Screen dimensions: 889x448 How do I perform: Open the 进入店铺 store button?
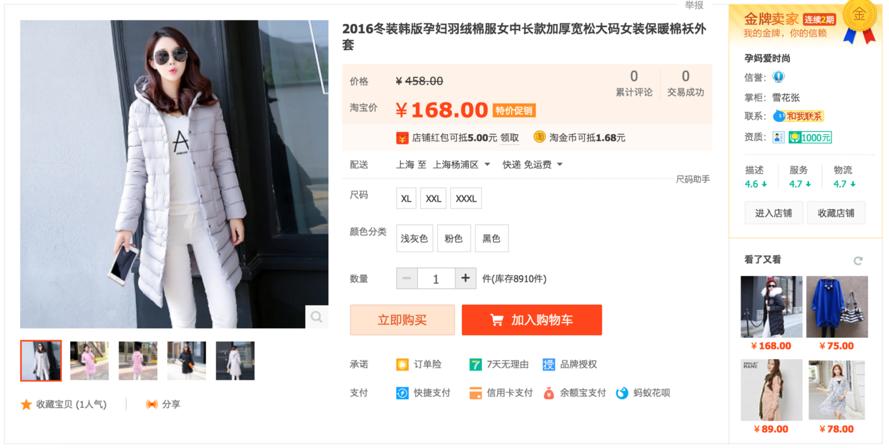pyautogui.click(x=773, y=213)
